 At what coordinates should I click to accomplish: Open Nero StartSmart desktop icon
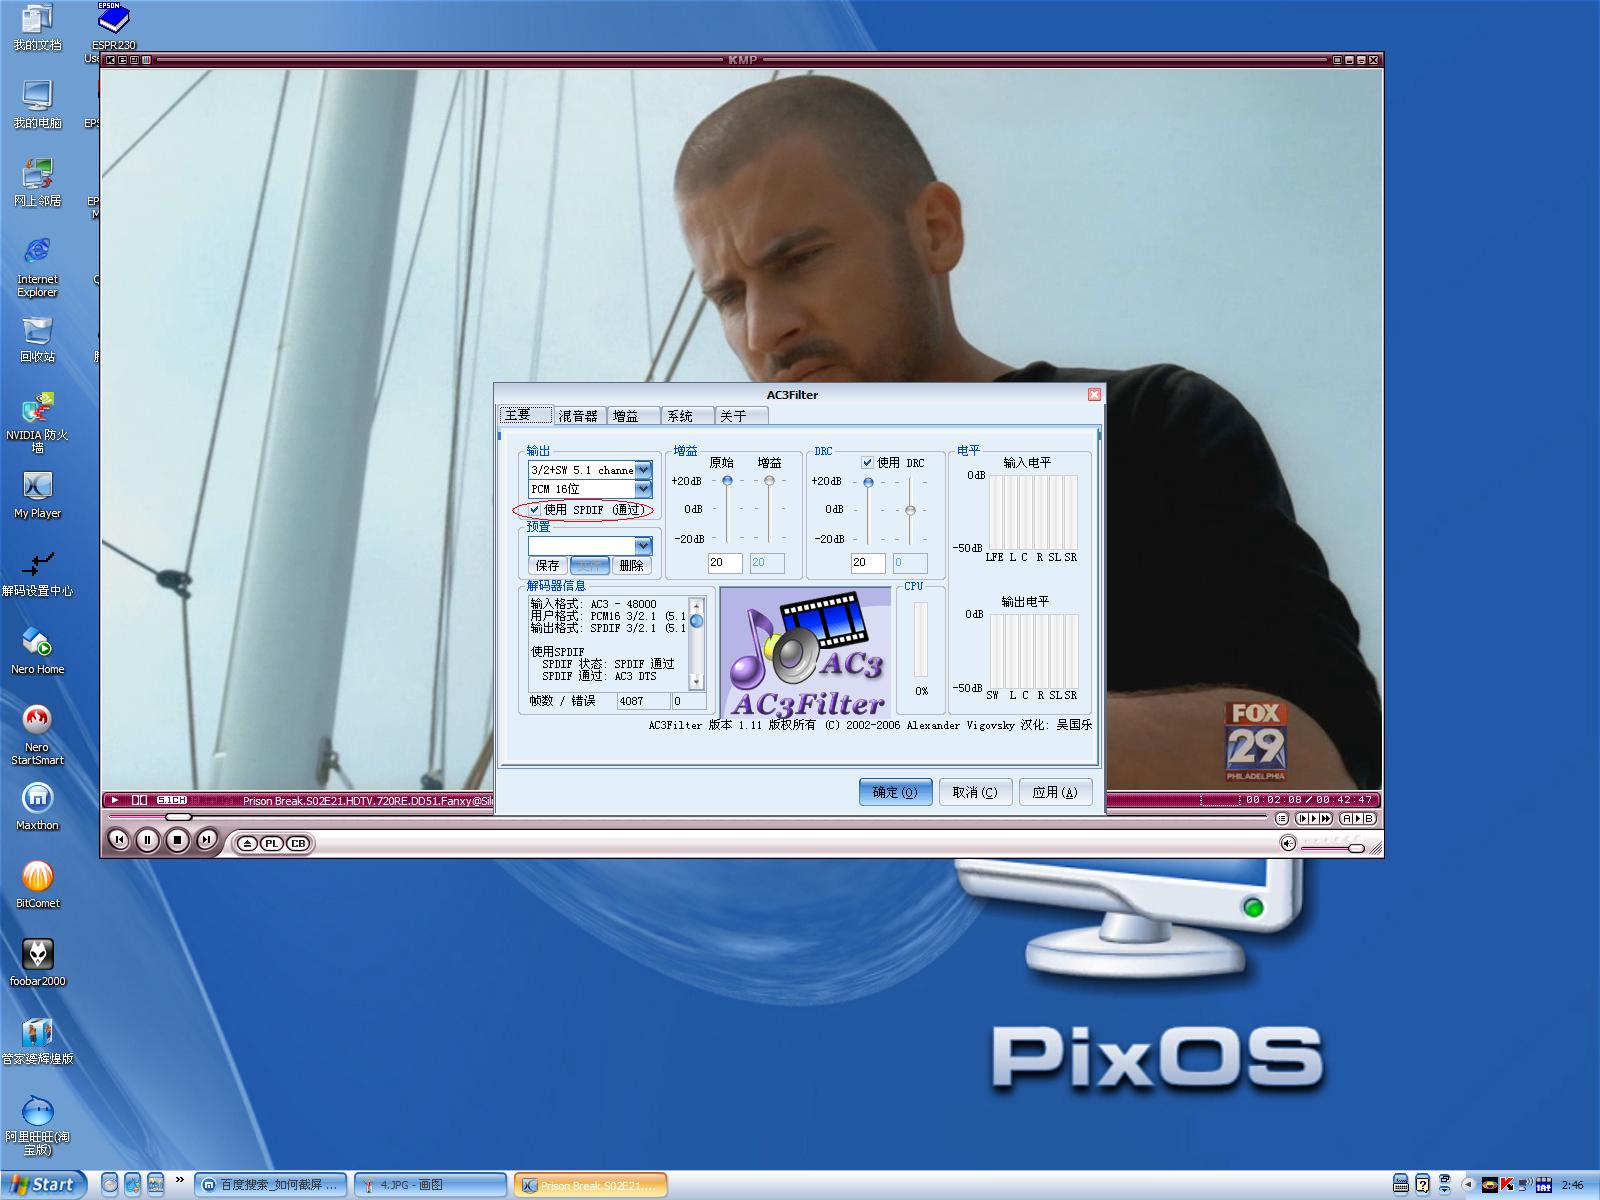click(37, 735)
